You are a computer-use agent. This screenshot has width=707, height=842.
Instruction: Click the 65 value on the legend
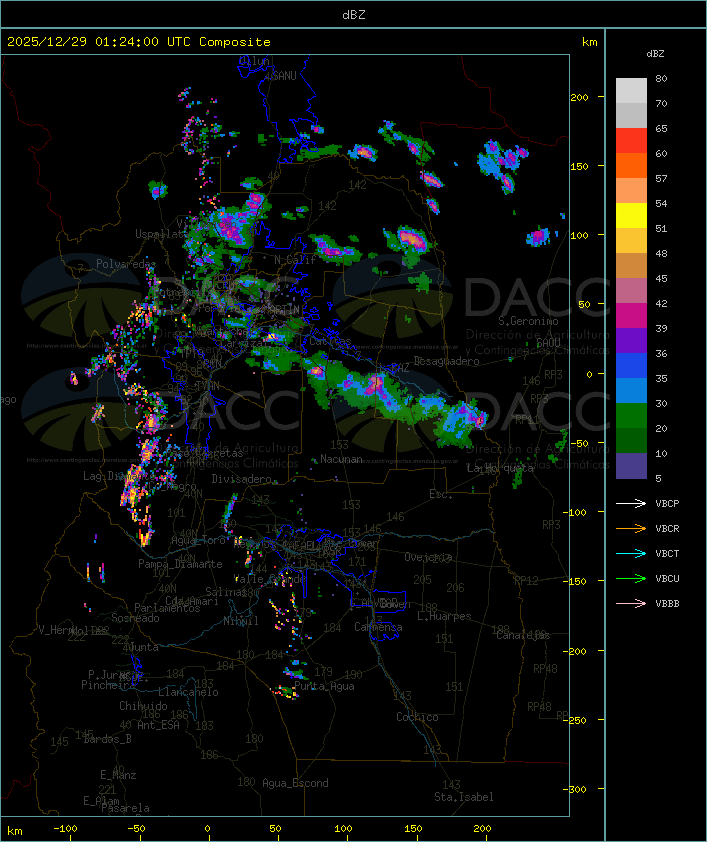(661, 128)
